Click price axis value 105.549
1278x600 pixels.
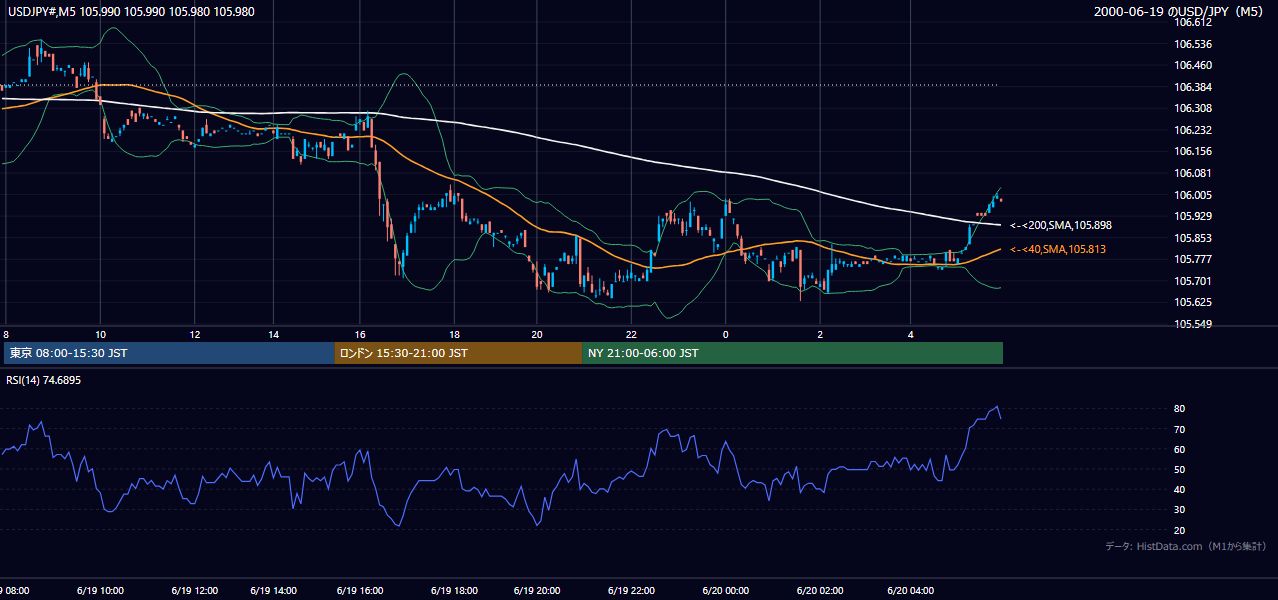(x=1193, y=324)
